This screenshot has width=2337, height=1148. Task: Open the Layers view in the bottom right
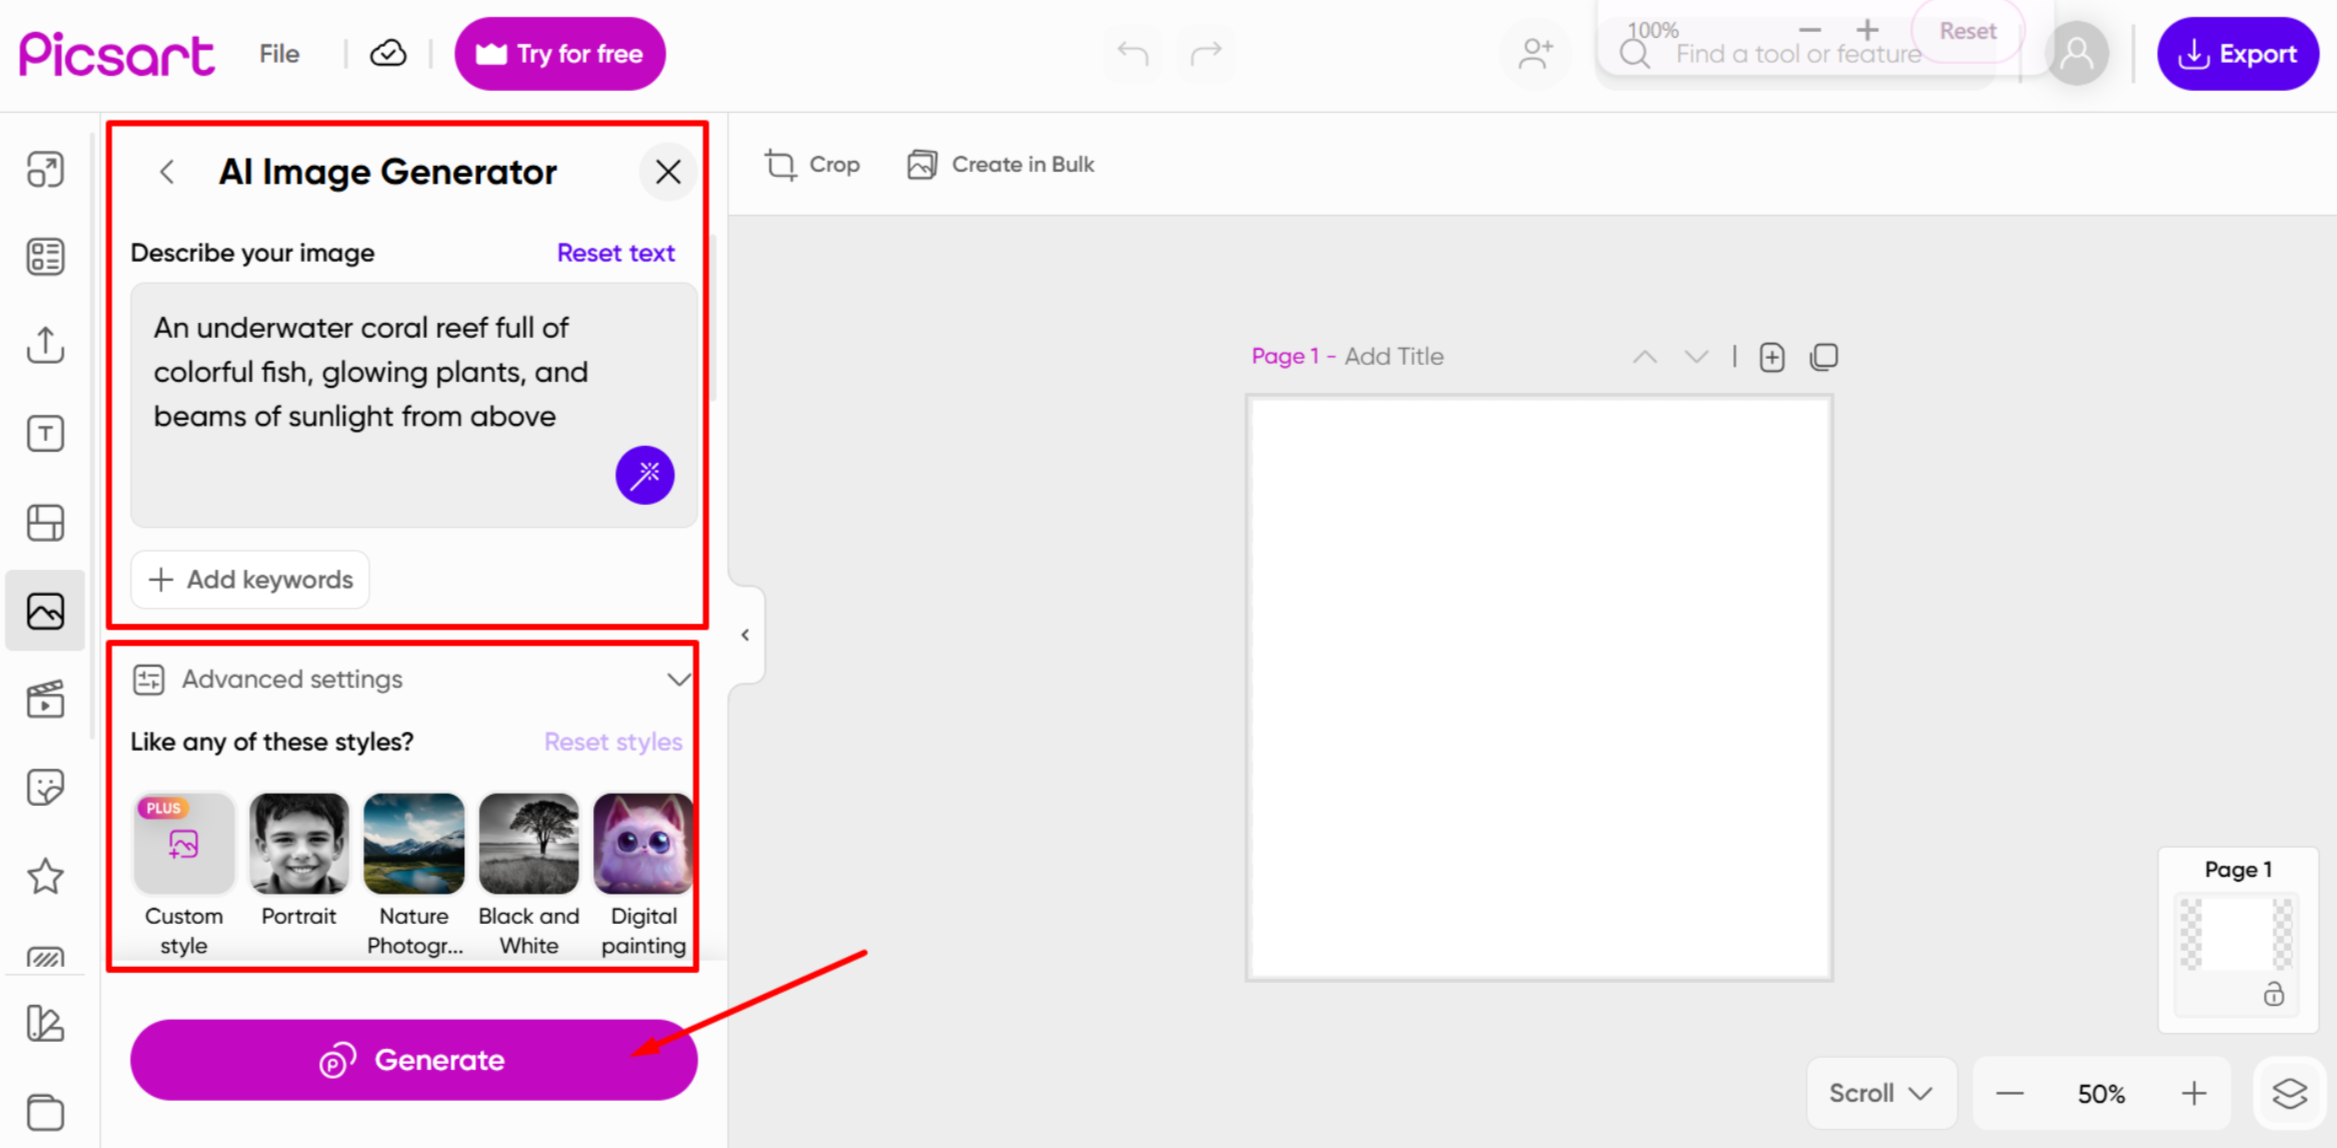click(x=2290, y=1092)
